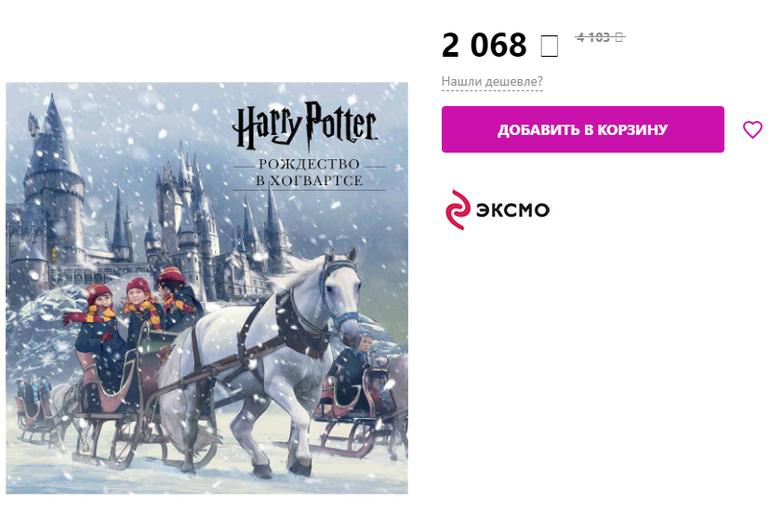Screen dimensions: 770x511
Task: Add the book to wishlist with the heart icon
Action: coord(752,130)
